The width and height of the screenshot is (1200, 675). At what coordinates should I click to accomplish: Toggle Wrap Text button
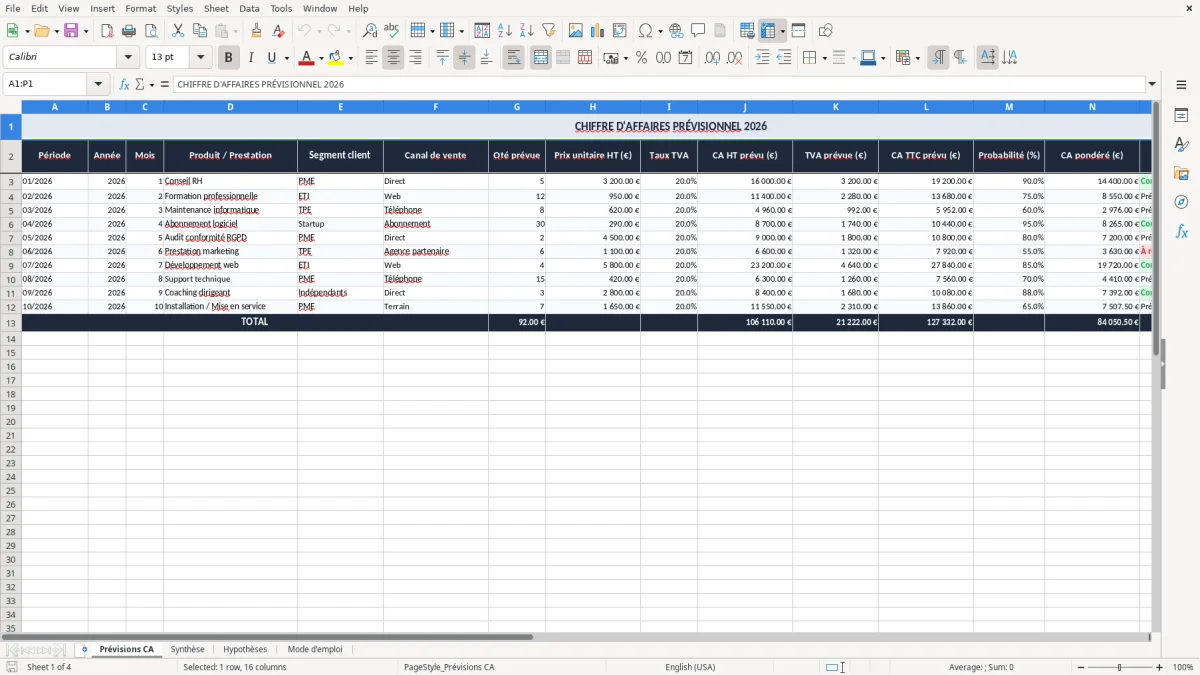pyautogui.click(x=514, y=58)
